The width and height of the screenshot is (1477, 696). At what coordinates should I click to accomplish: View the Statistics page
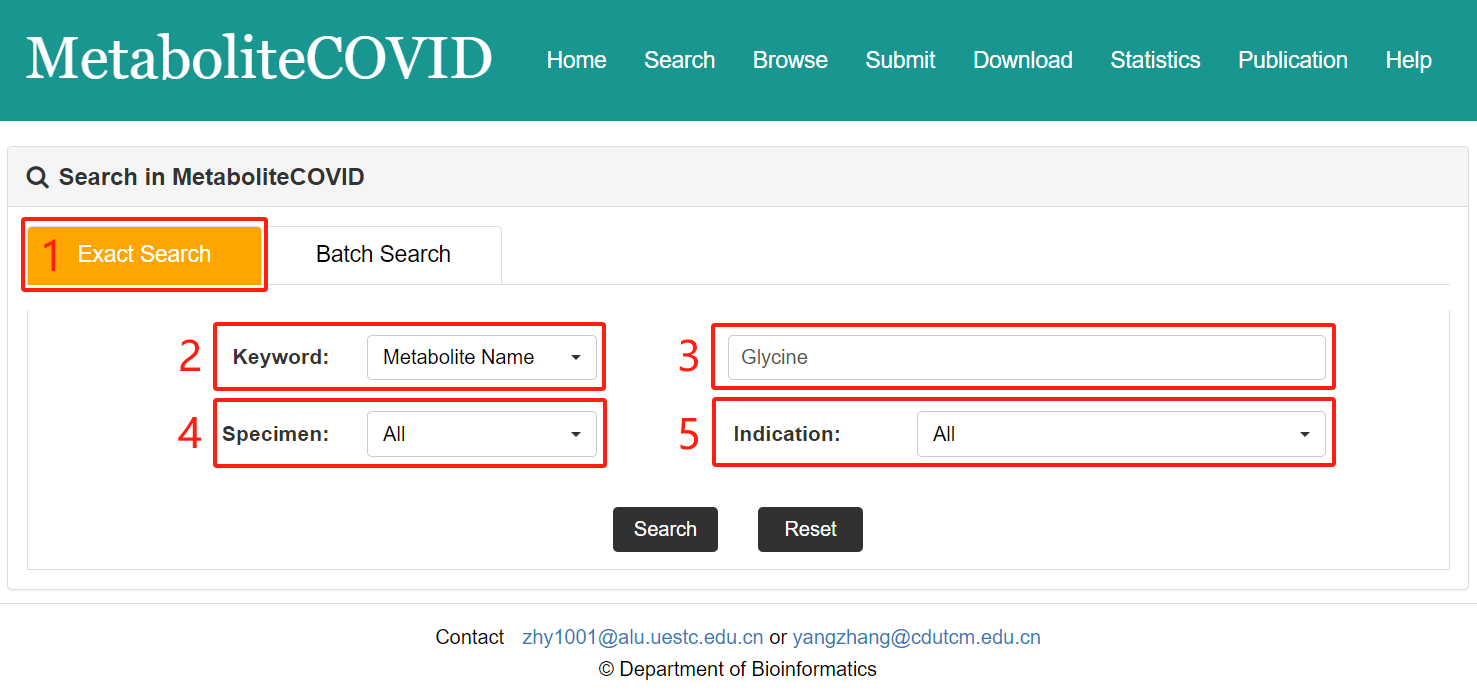[1155, 60]
